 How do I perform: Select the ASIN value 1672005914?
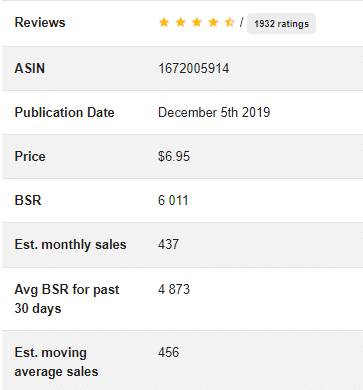[x=193, y=69]
